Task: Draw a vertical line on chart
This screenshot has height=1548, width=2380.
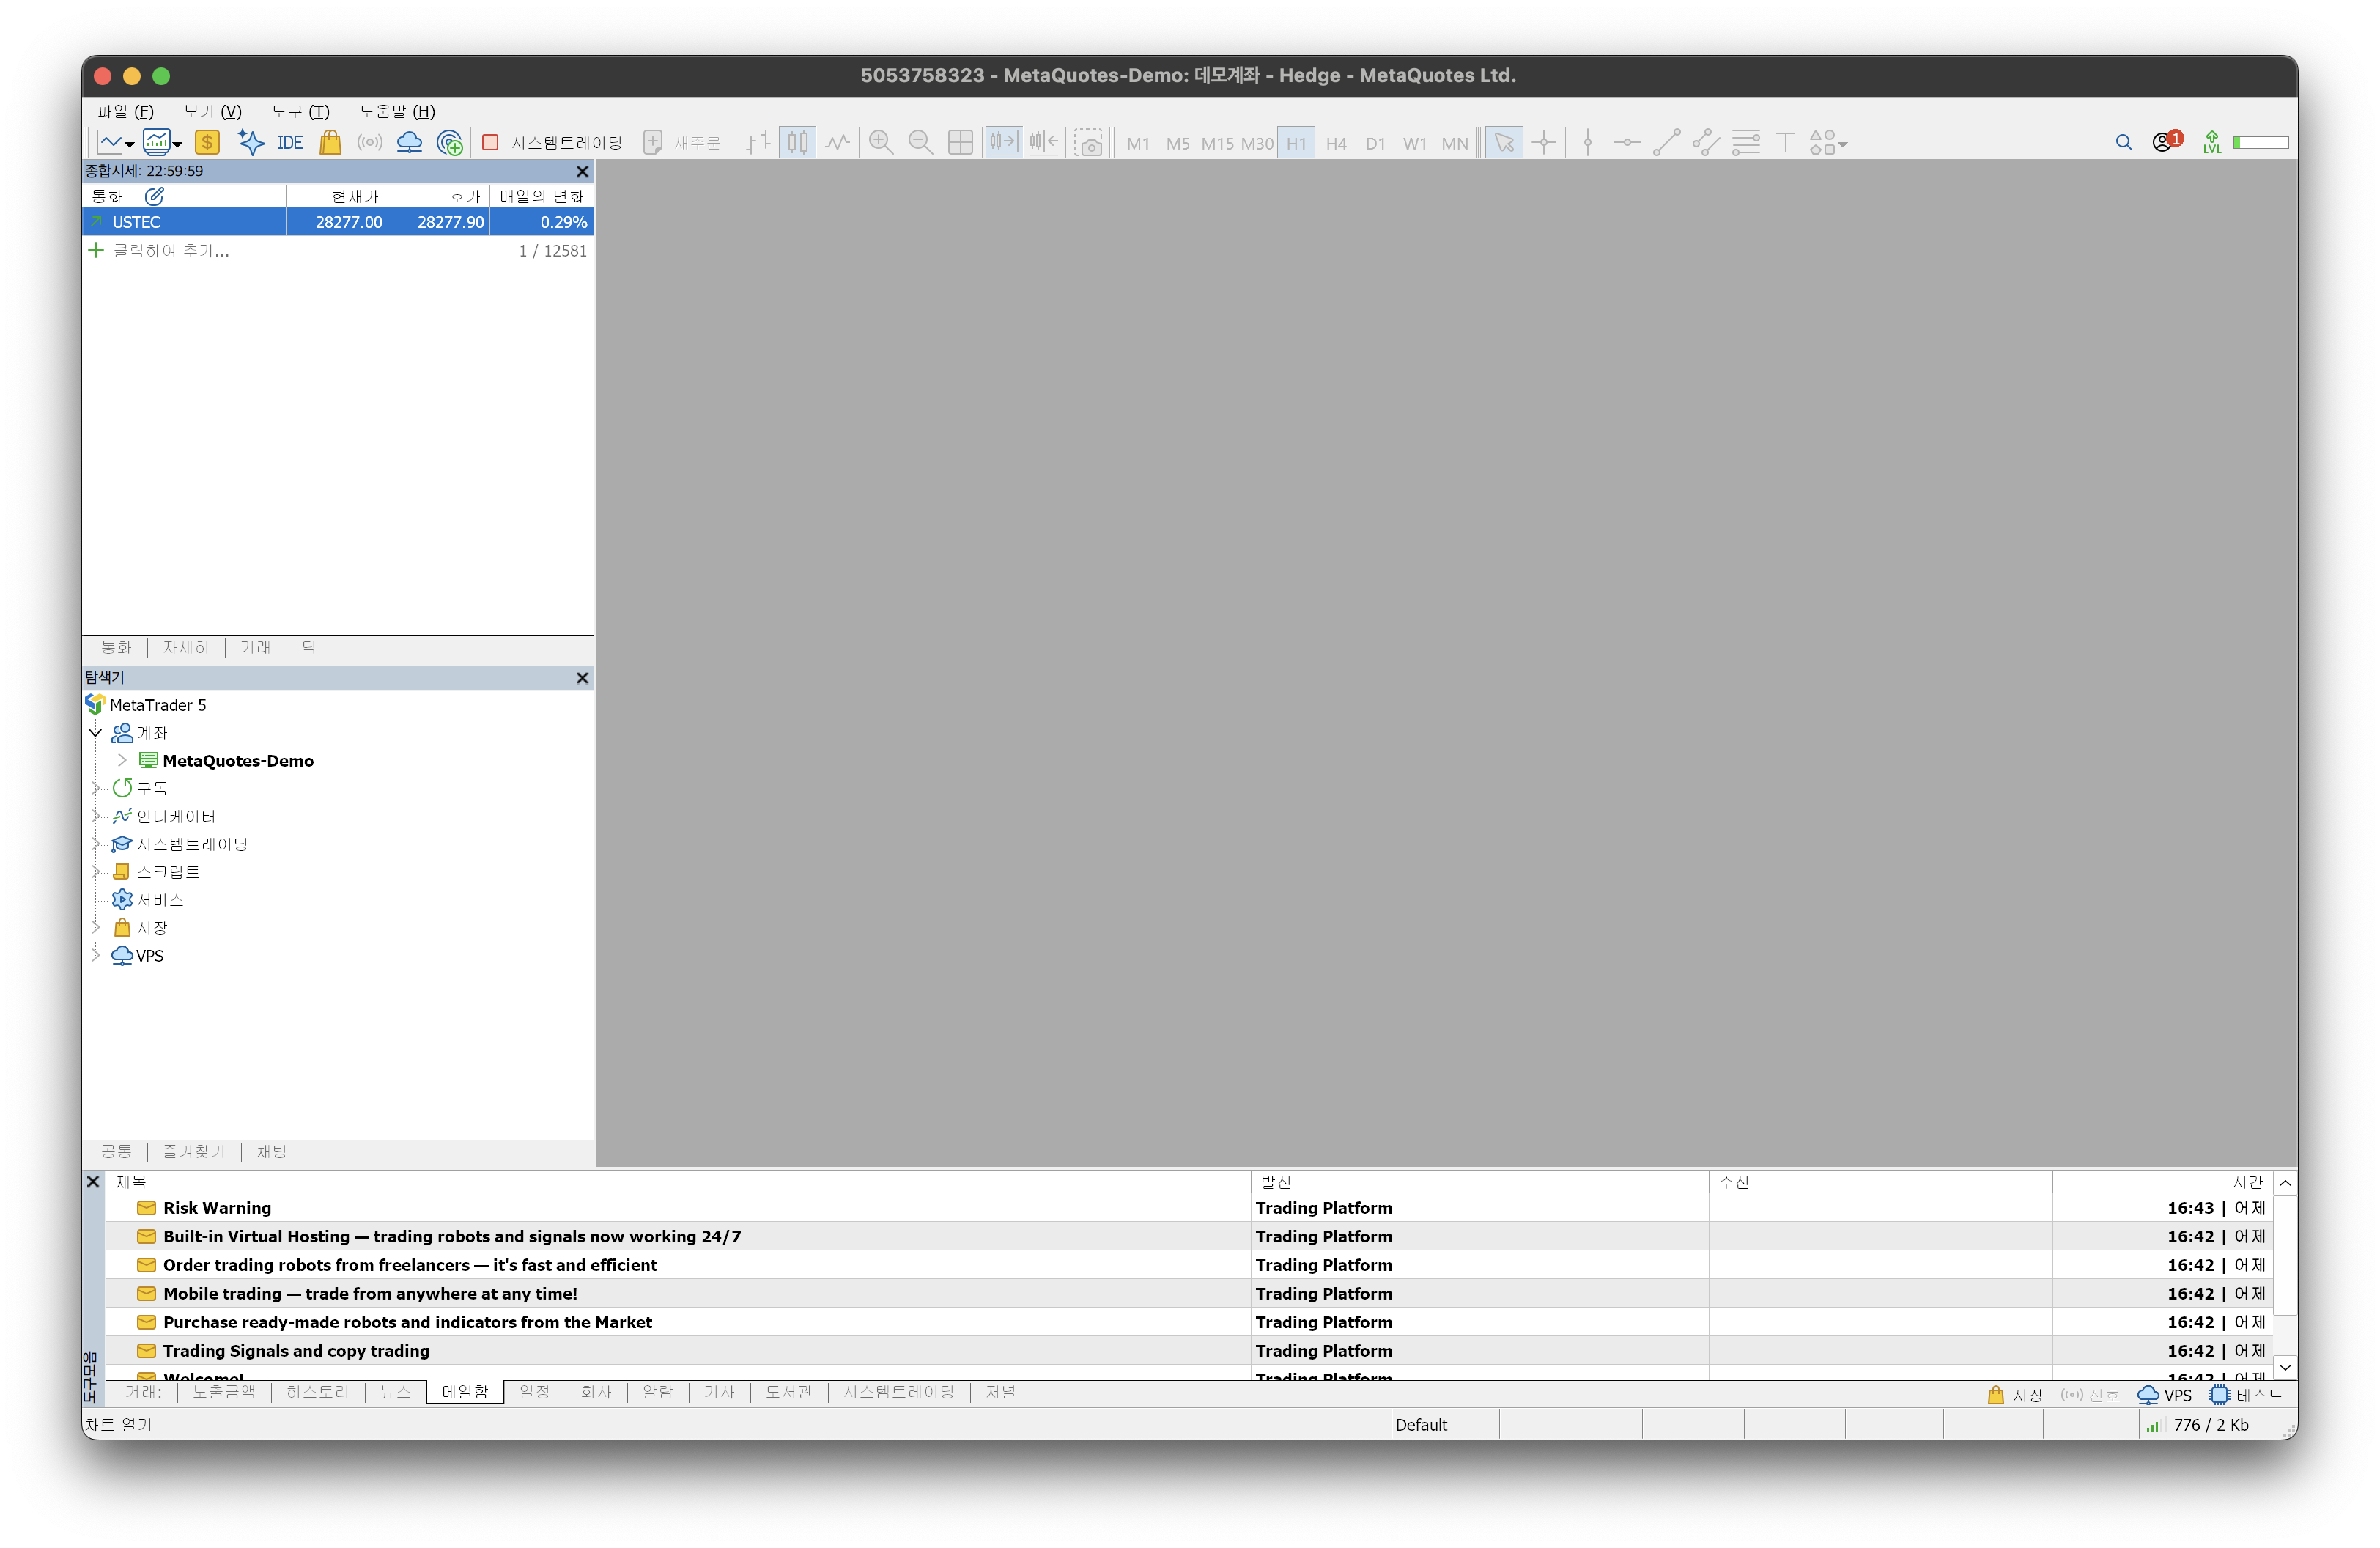Action: click(x=1588, y=143)
